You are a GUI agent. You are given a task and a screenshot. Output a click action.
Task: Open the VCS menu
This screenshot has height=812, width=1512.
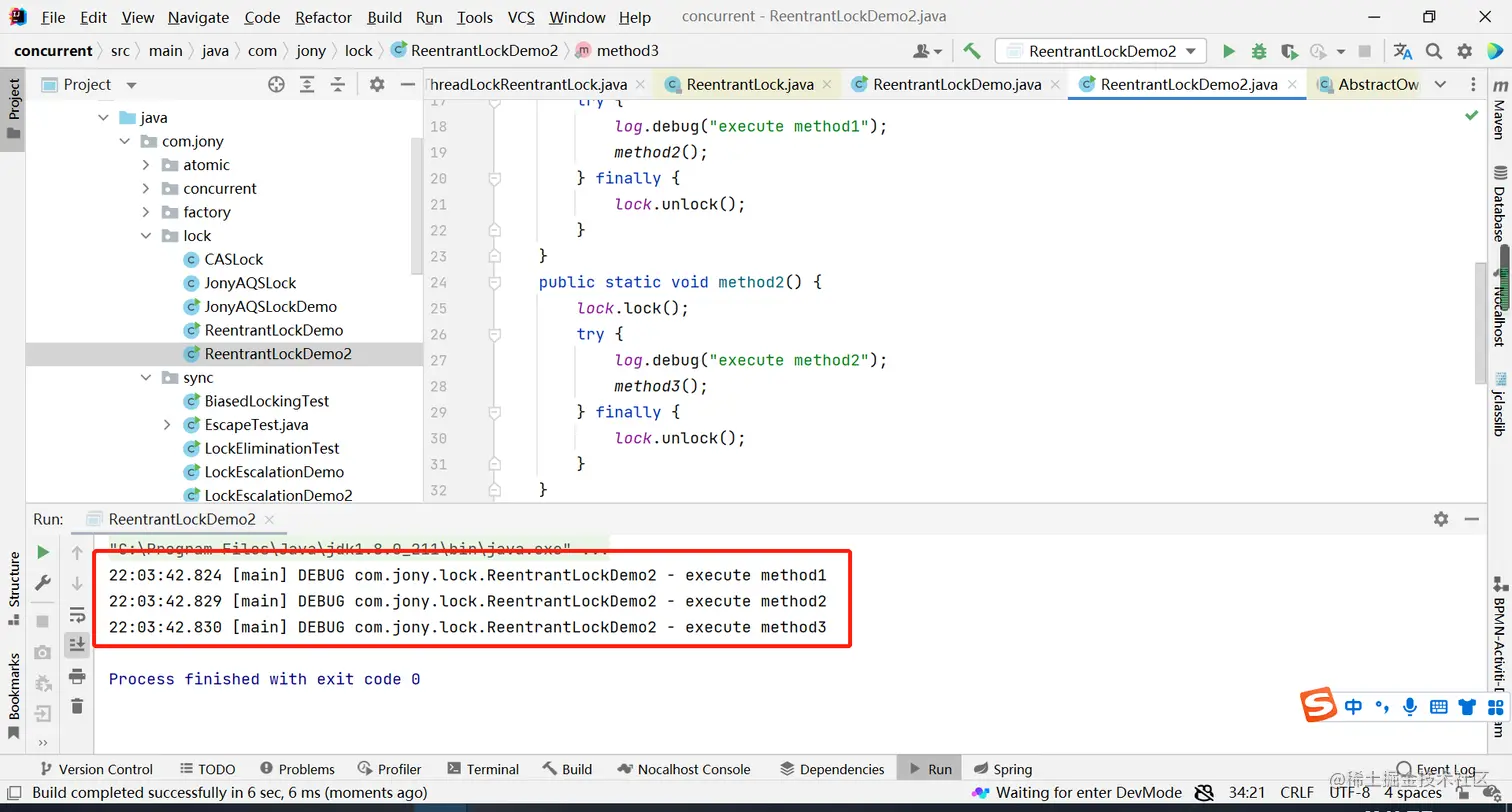(x=521, y=17)
